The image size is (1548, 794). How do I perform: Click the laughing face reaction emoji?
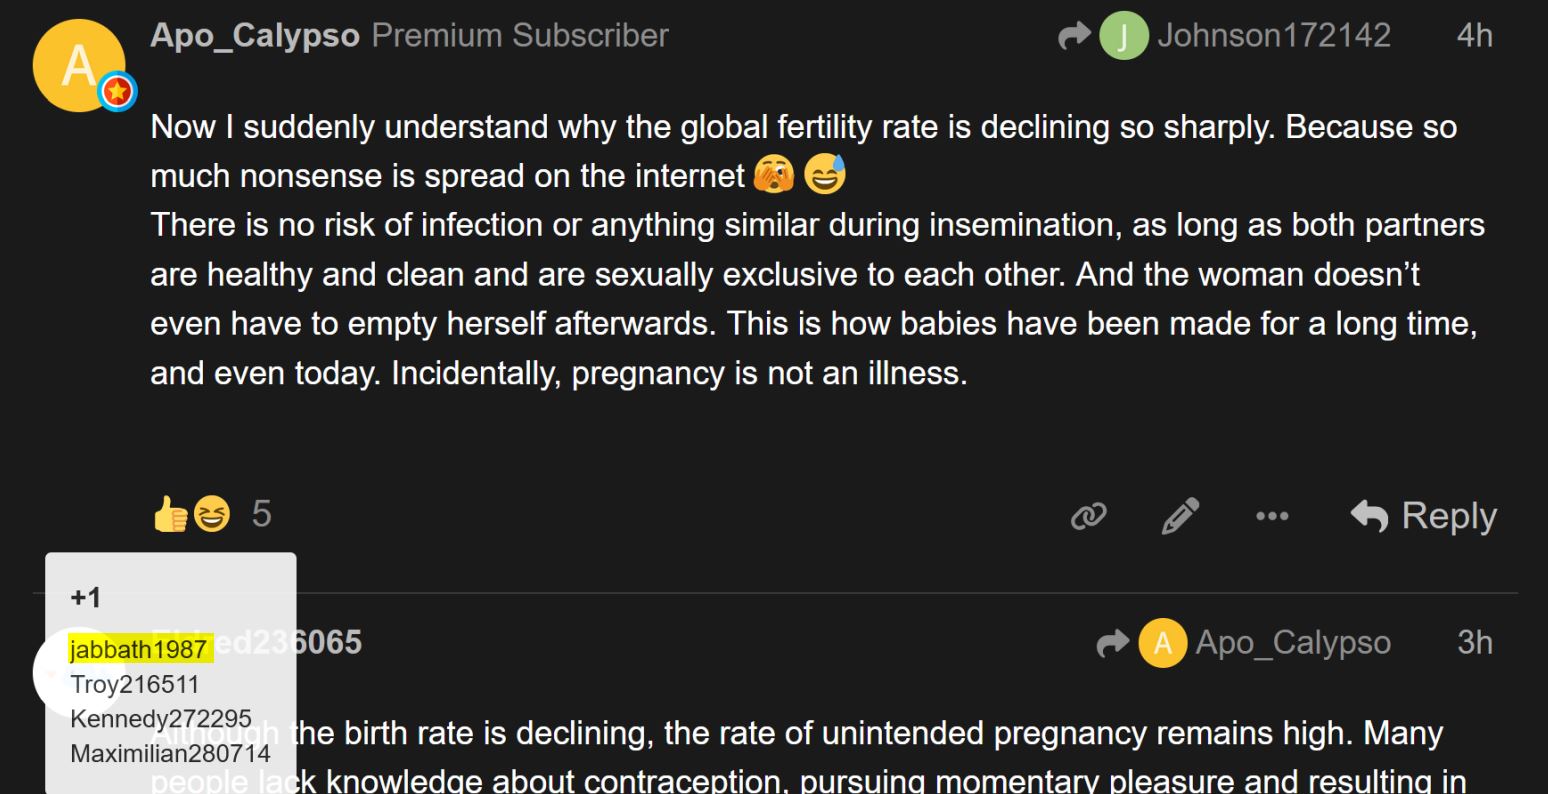[x=210, y=515]
